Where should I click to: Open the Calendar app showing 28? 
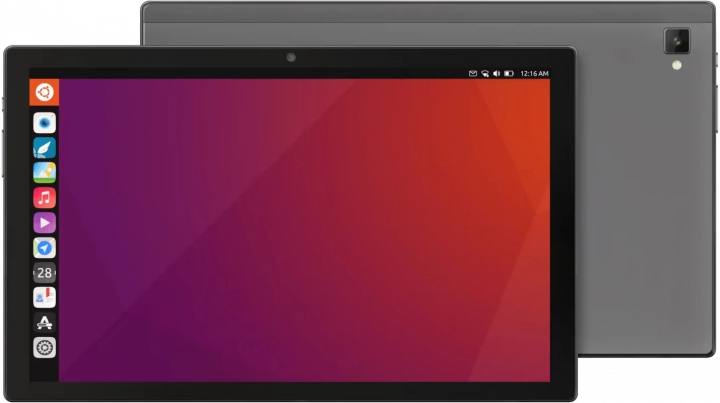pos(45,273)
